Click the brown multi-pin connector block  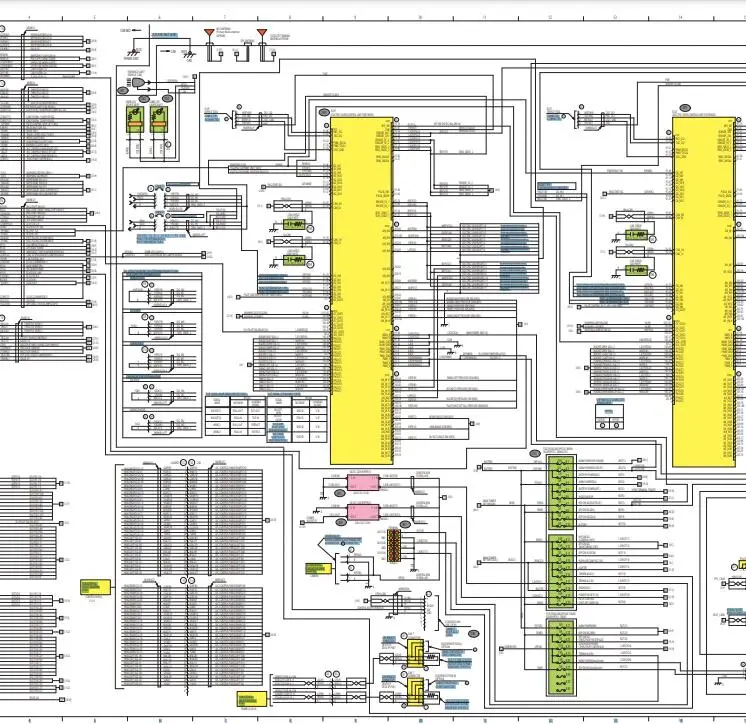click(x=394, y=545)
